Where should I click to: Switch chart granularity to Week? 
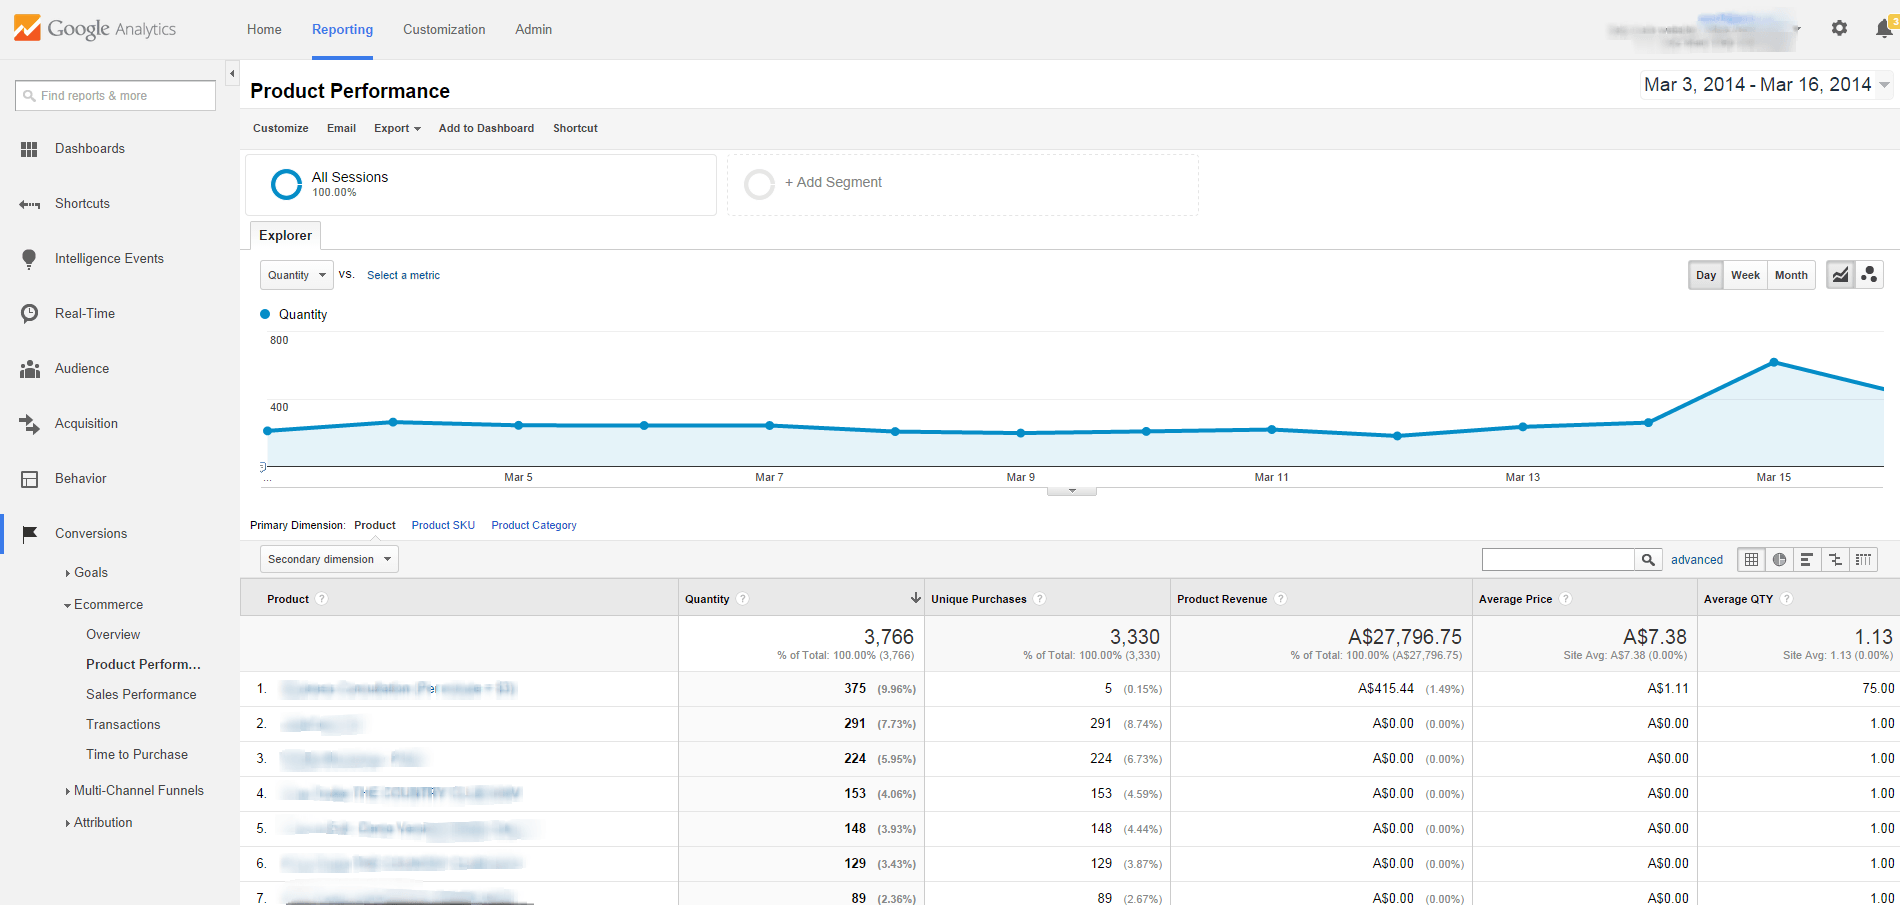pos(1745,274)
